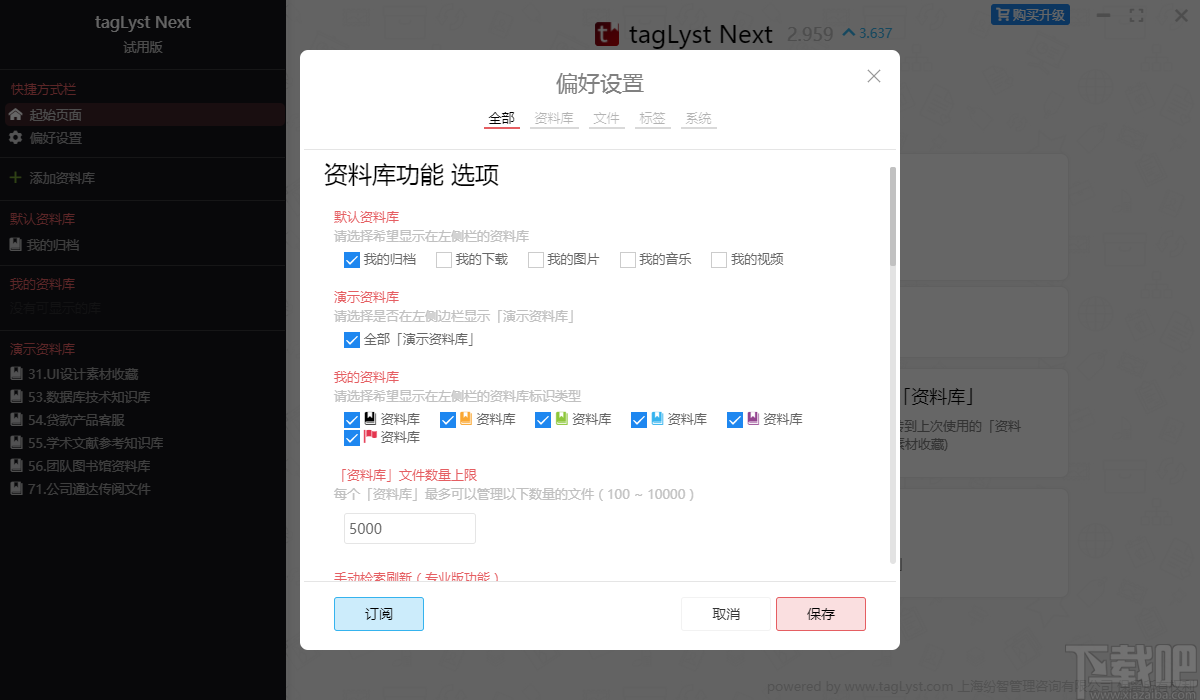Click the gear icon next to 偏好设置
This screenshot has height=700, width=1200.
point(13,137)
